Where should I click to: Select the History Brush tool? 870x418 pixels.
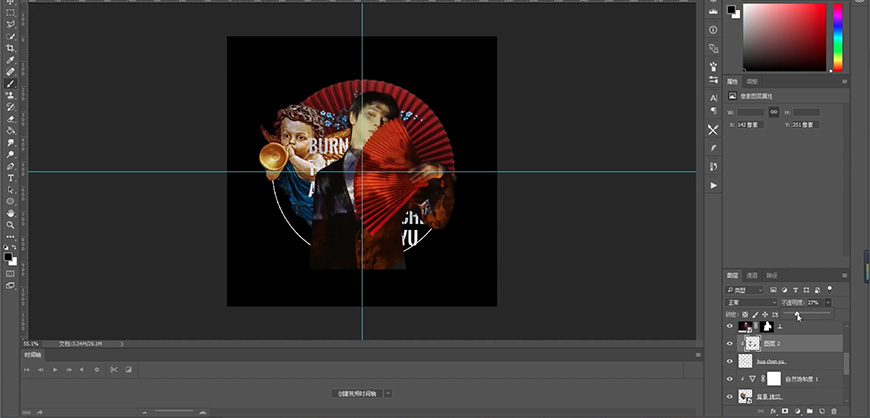[11, 107]
